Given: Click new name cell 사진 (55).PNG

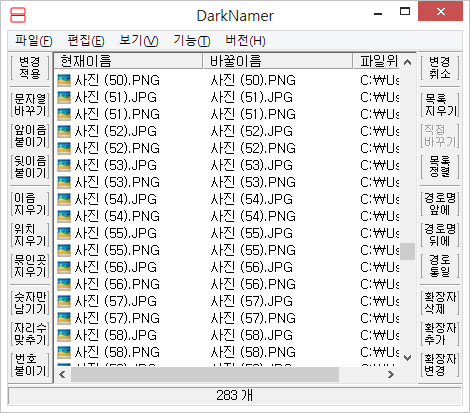Looking at the screenshot, I should point(253,250).
